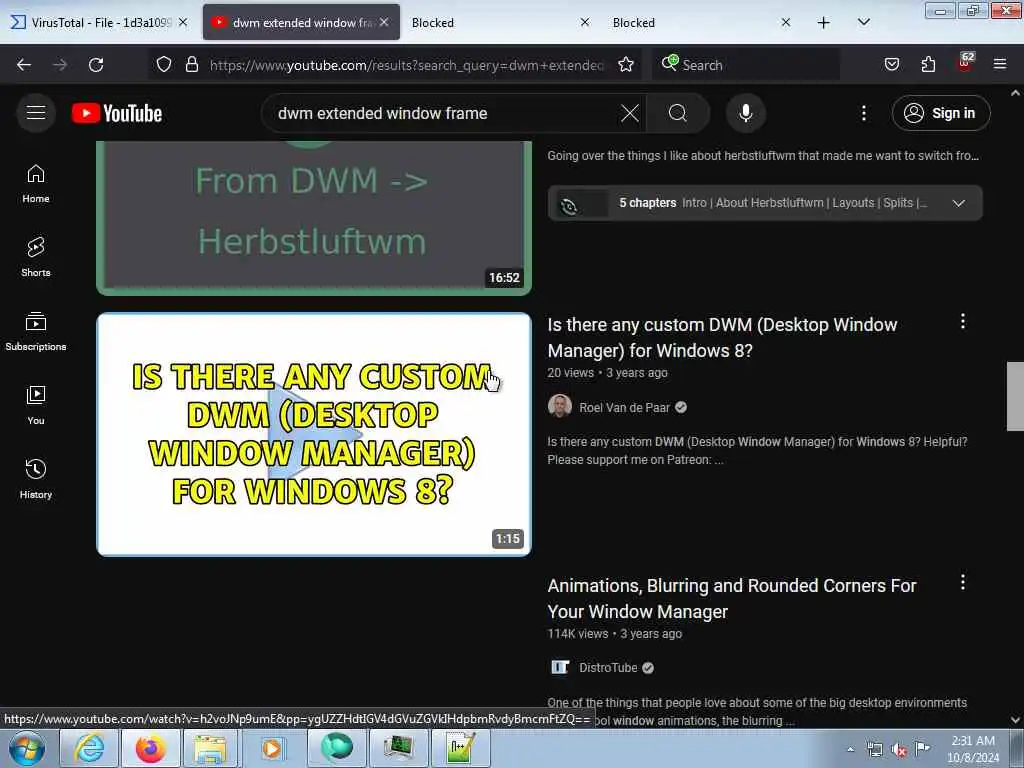Focus the Firefox URL address bar
This screenshot has width=1024, height=768.
[x=406, y=65]
